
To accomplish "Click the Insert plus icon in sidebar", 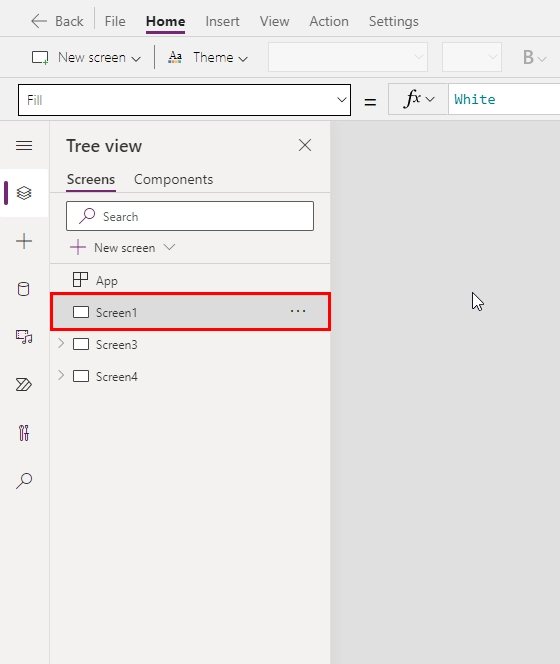I will pyautogui.click(x=24, y=241).
